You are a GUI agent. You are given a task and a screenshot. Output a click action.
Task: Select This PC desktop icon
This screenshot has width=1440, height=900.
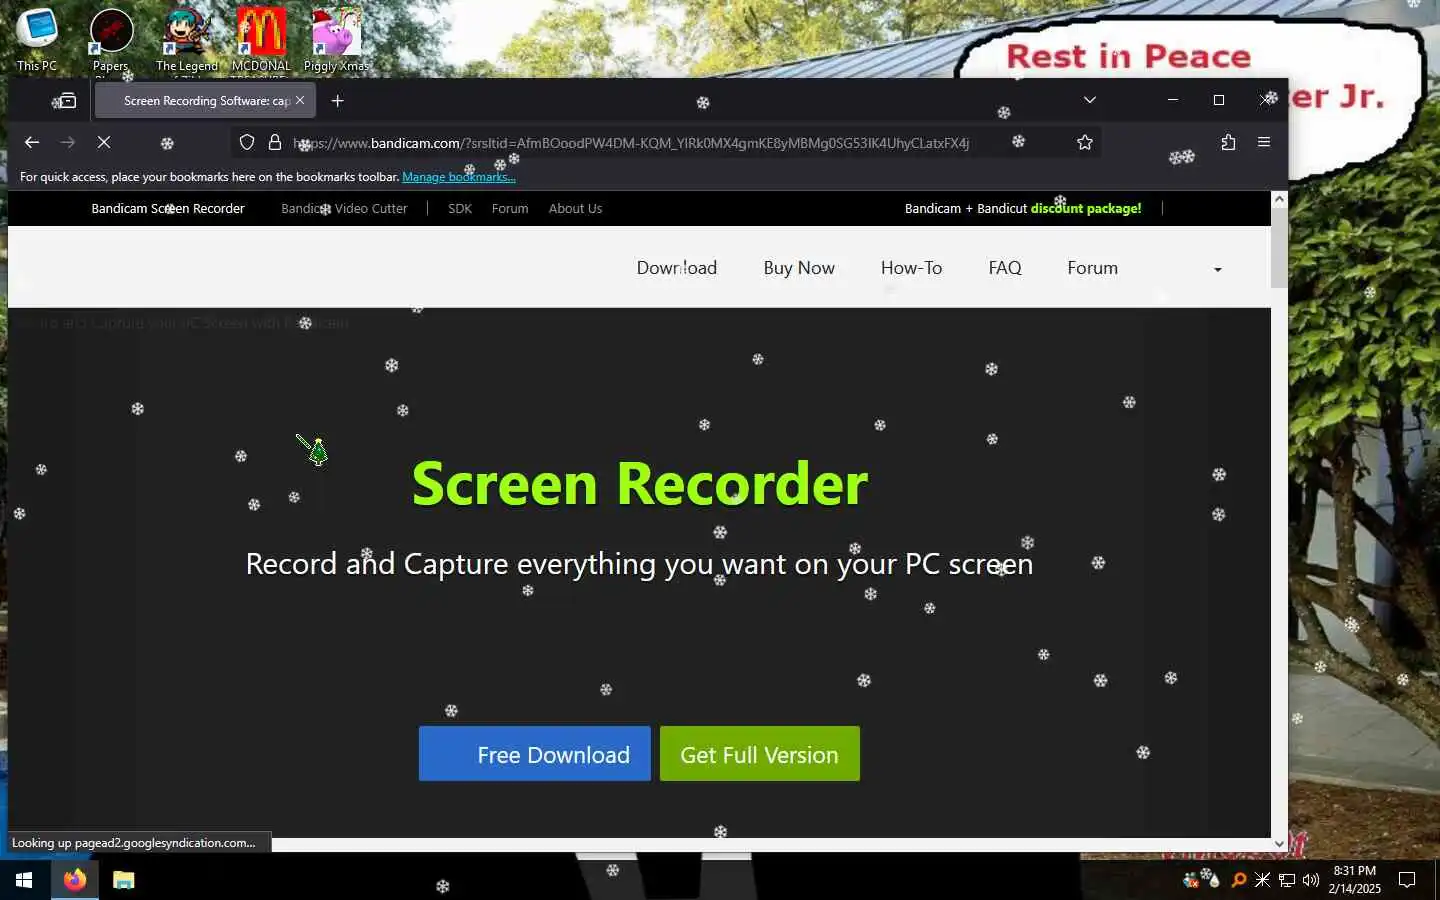pyautogui.click(x=37, y=40)
